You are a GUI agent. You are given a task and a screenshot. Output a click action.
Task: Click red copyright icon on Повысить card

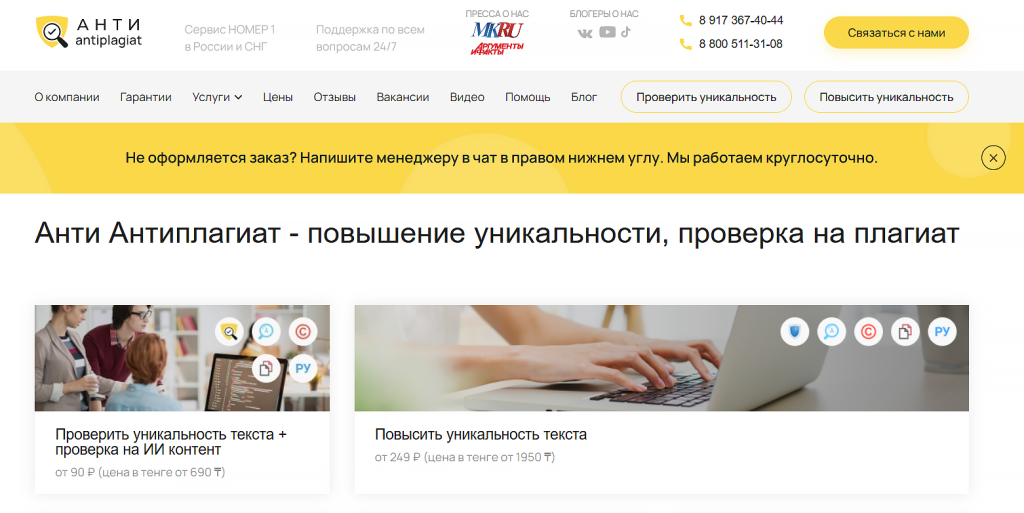(868, 332)
